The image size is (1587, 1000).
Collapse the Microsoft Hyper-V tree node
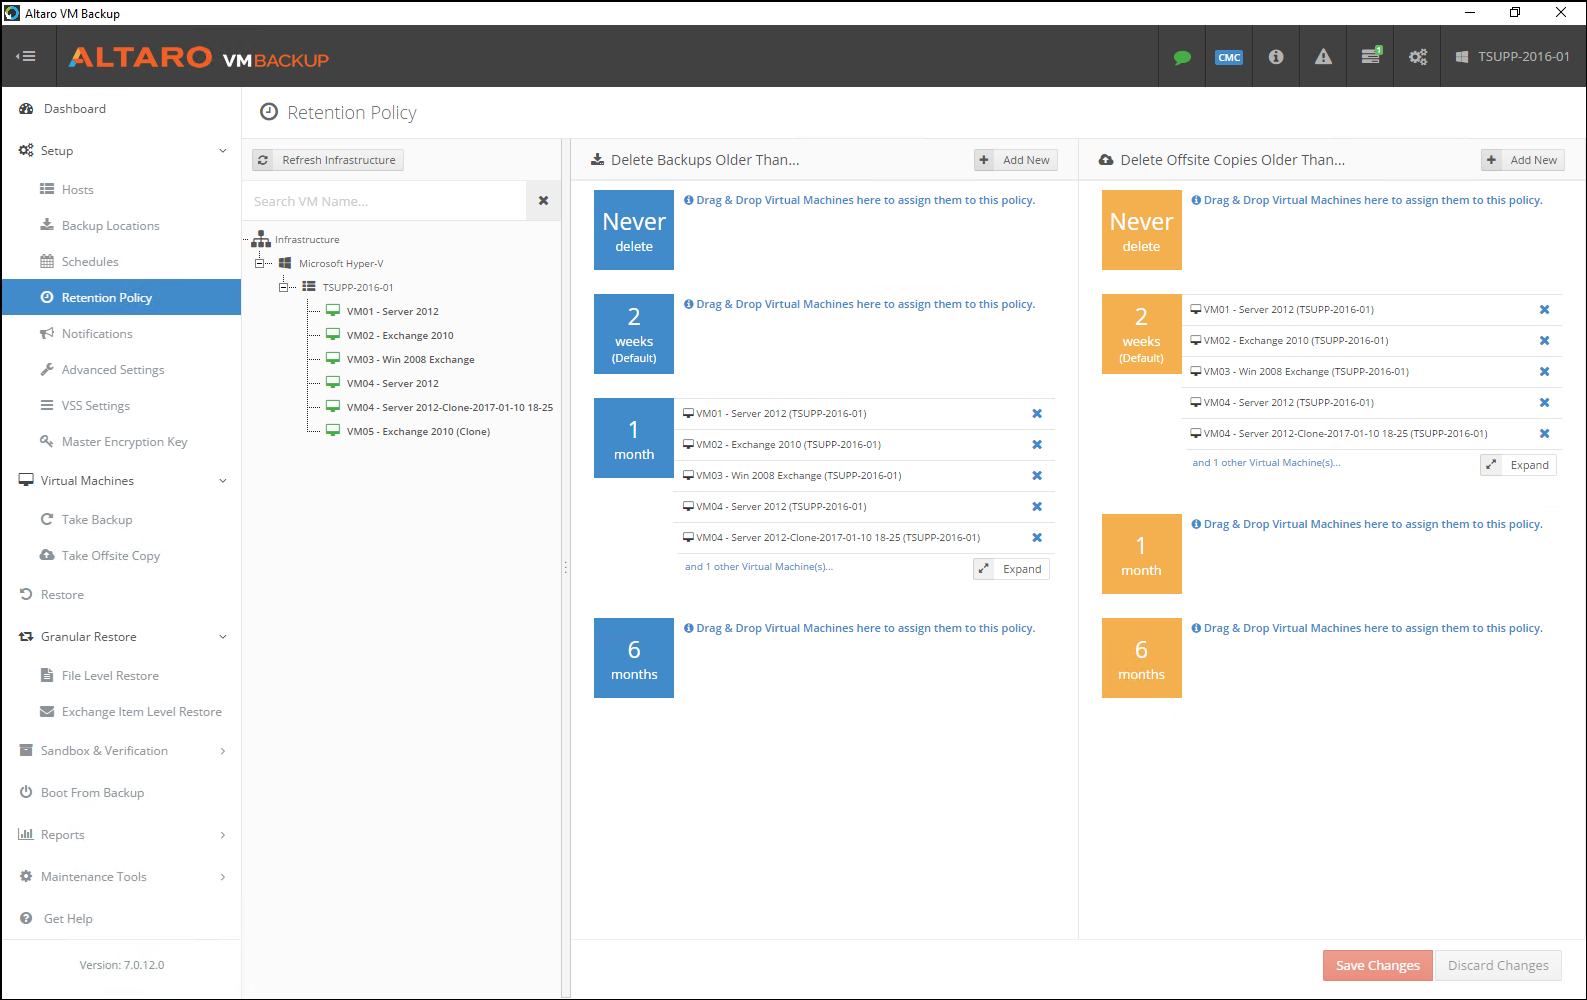pyautogui.click(x=260, y=264)
